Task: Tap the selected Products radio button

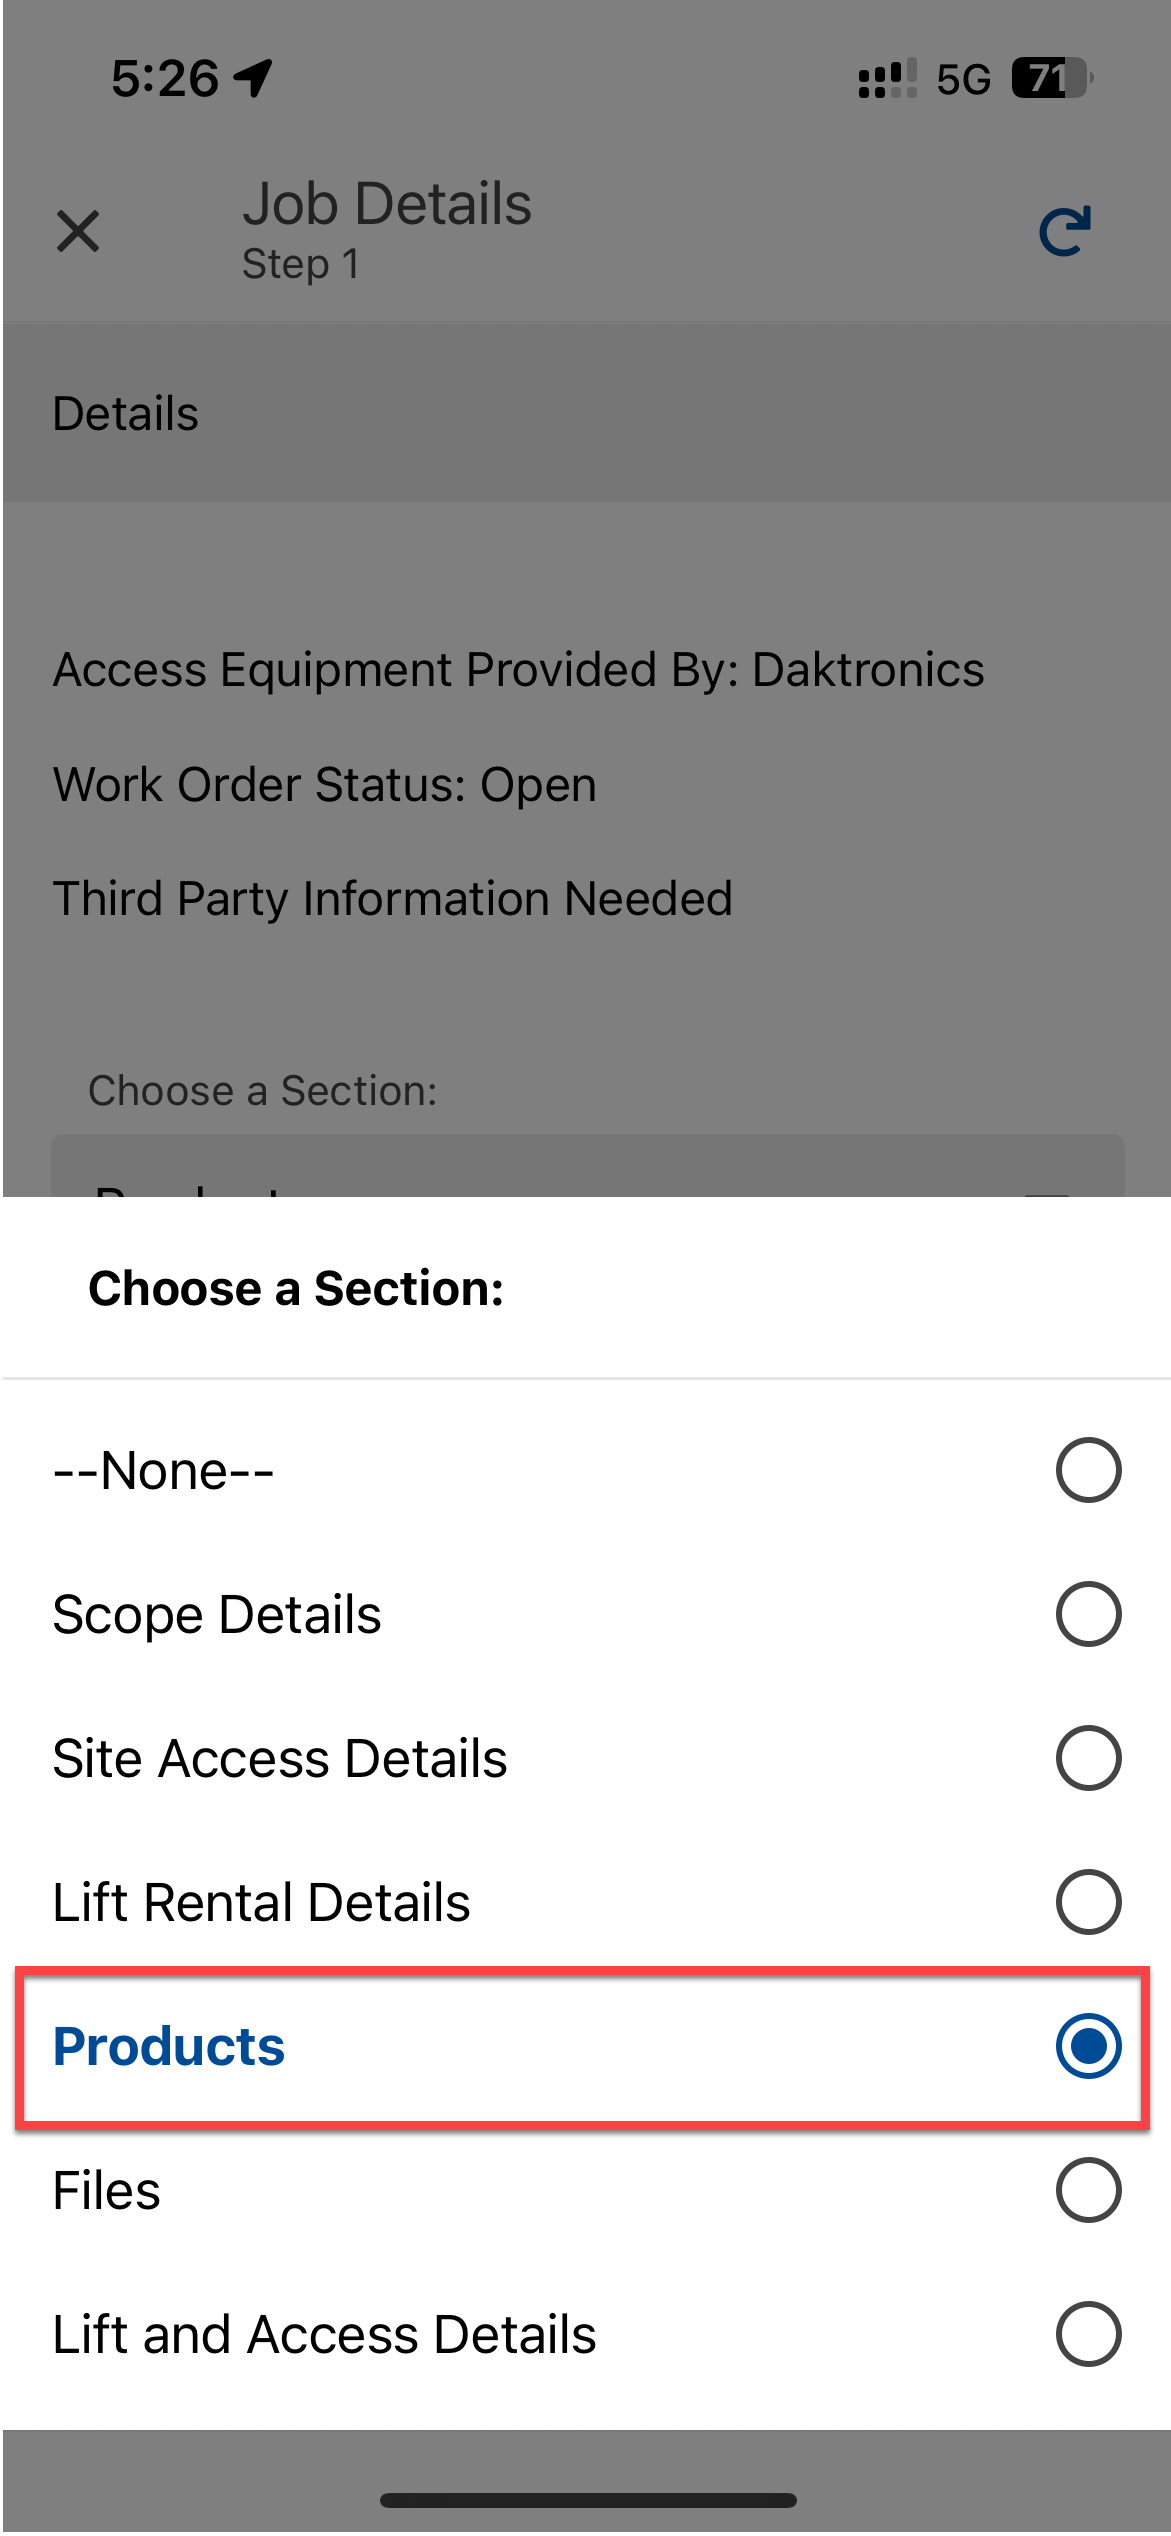Action: tap(1088, 2046)
